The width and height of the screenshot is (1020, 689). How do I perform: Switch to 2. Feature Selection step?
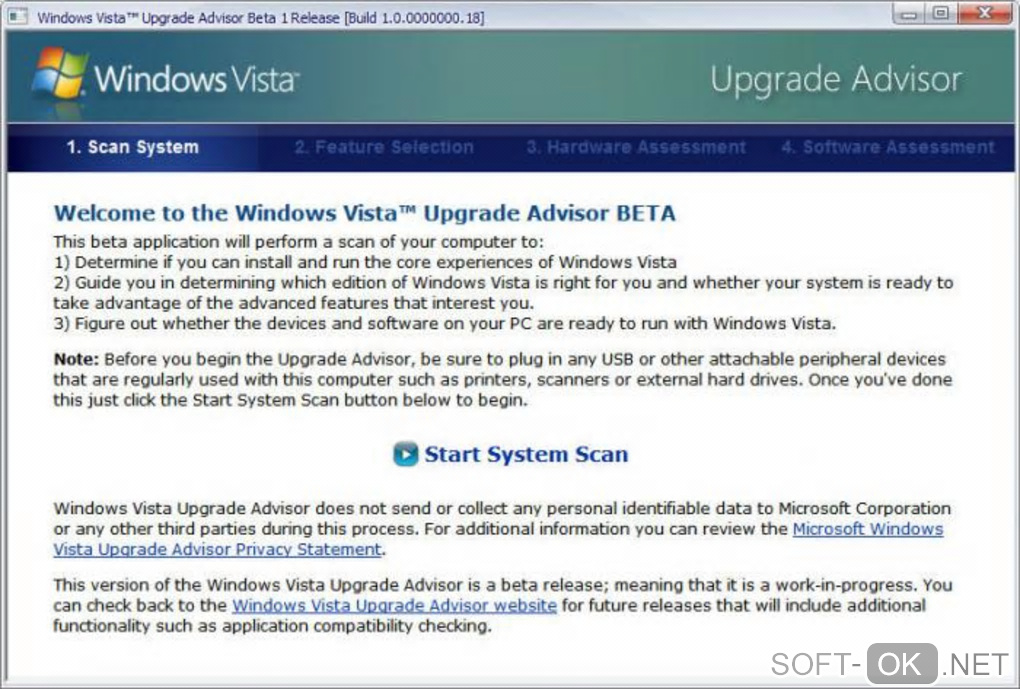click(x=384, y=147)
